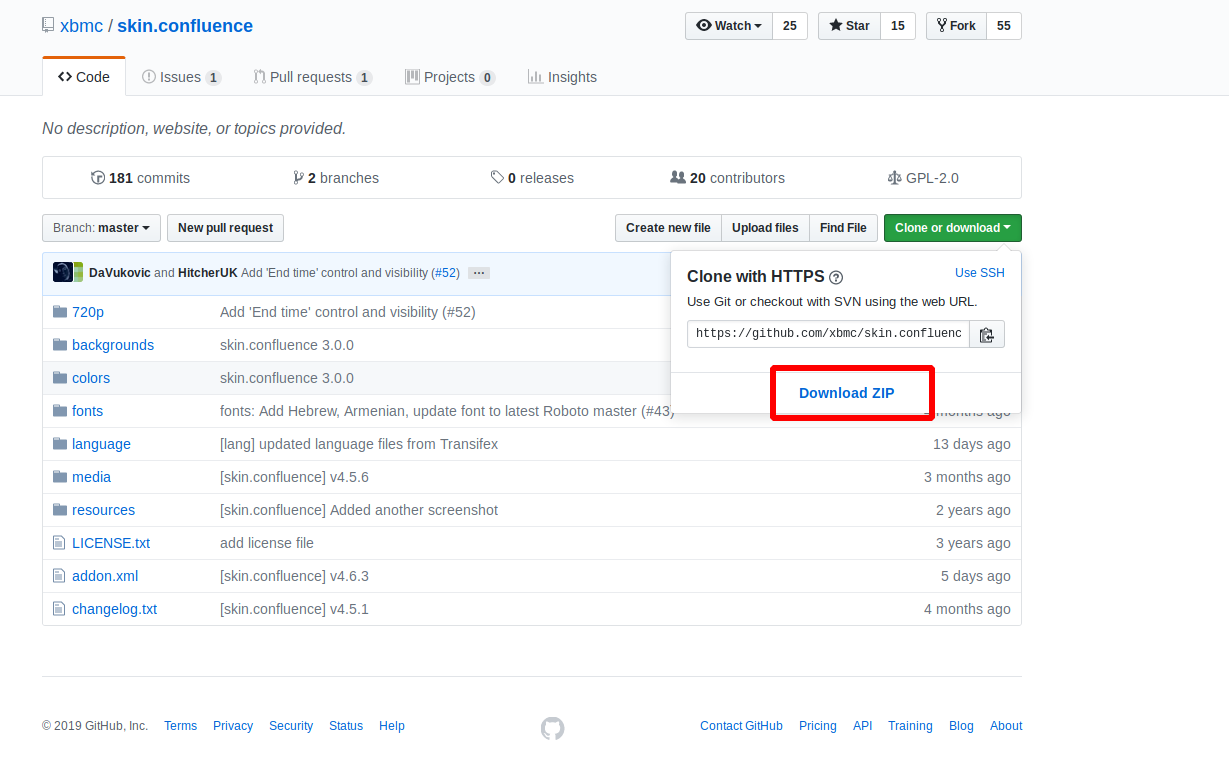Open footer Terms link
This screenshot has height=767, width=1229.
[x=180, y=726]
